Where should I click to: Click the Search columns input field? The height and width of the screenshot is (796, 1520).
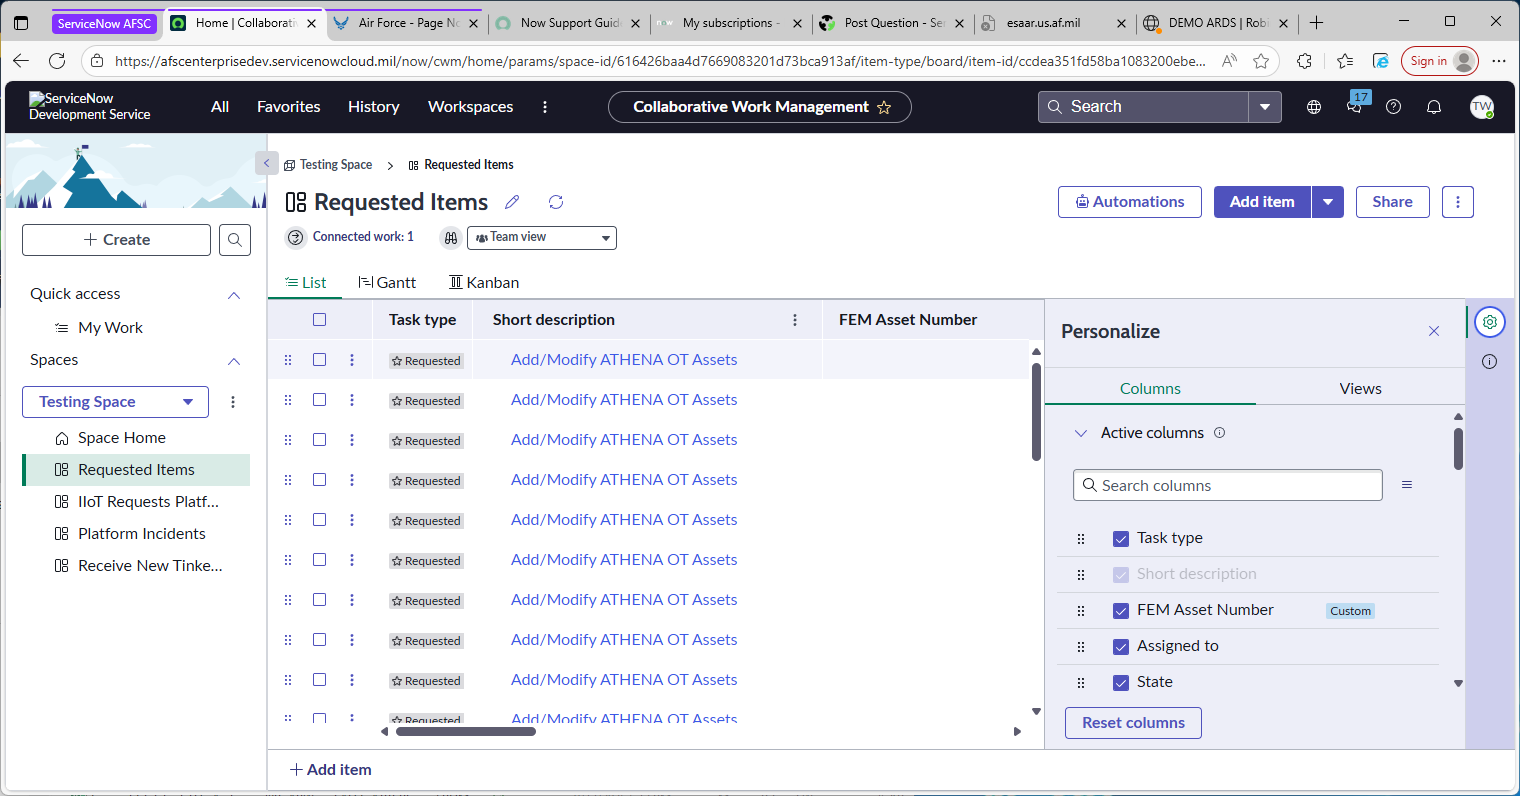point(1228,485)
